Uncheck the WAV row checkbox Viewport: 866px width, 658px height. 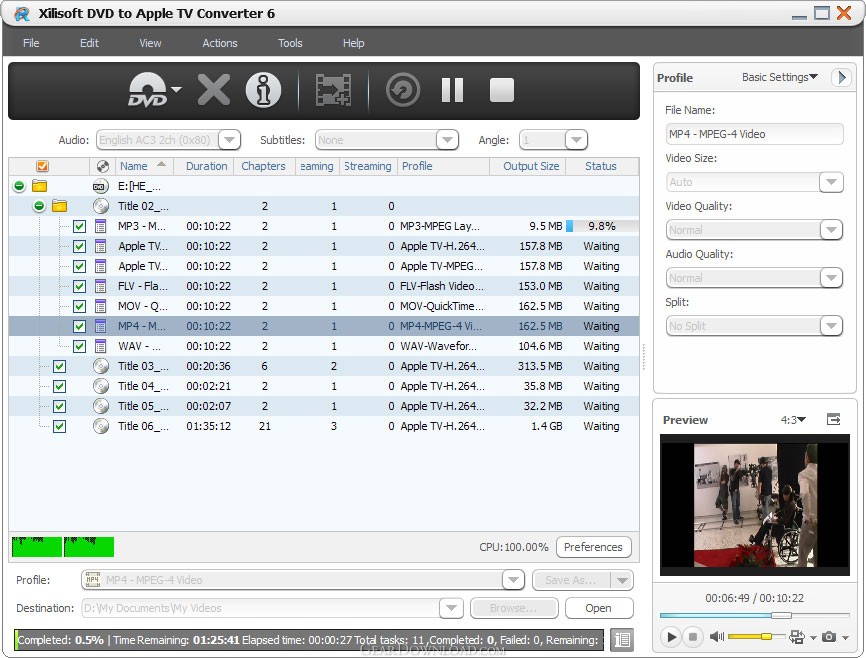point(80,346)
